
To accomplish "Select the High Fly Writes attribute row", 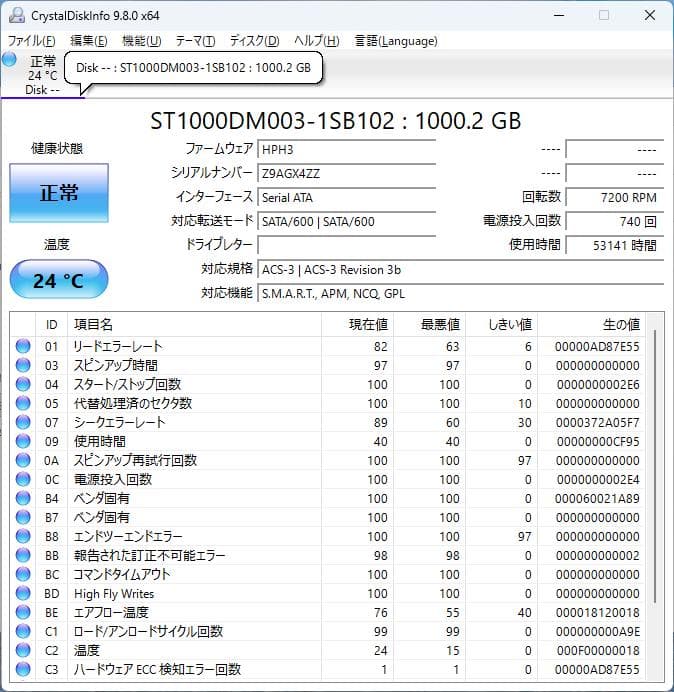I will (328, 593).
